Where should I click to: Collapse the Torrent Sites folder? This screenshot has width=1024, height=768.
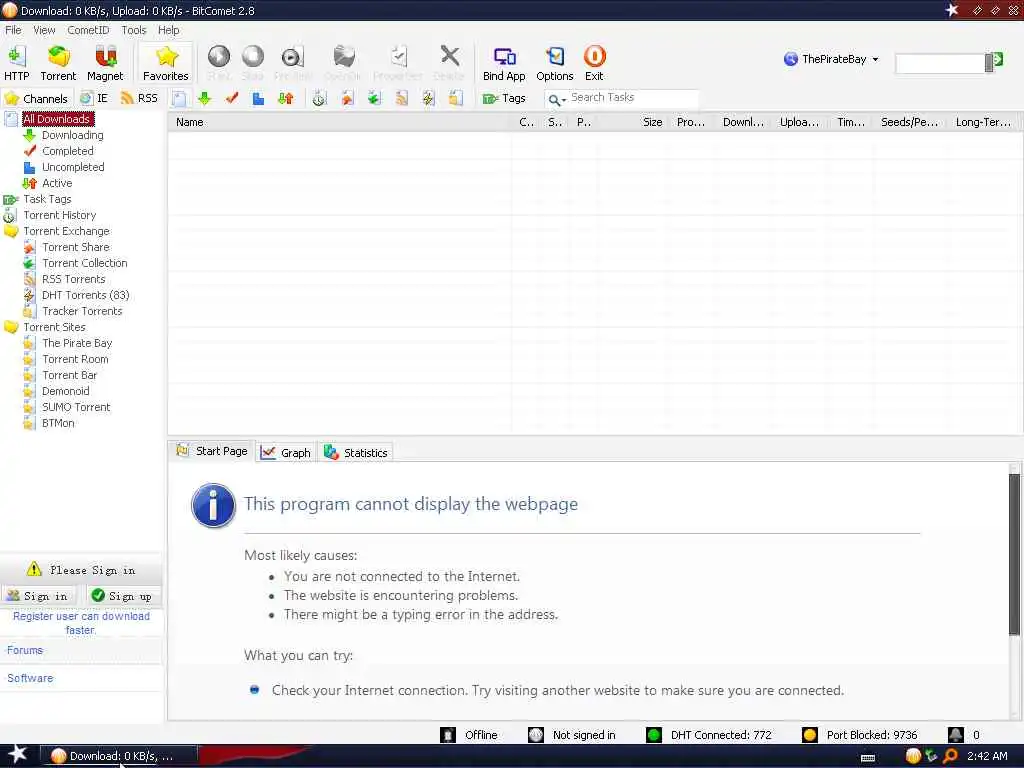[54, 327]
